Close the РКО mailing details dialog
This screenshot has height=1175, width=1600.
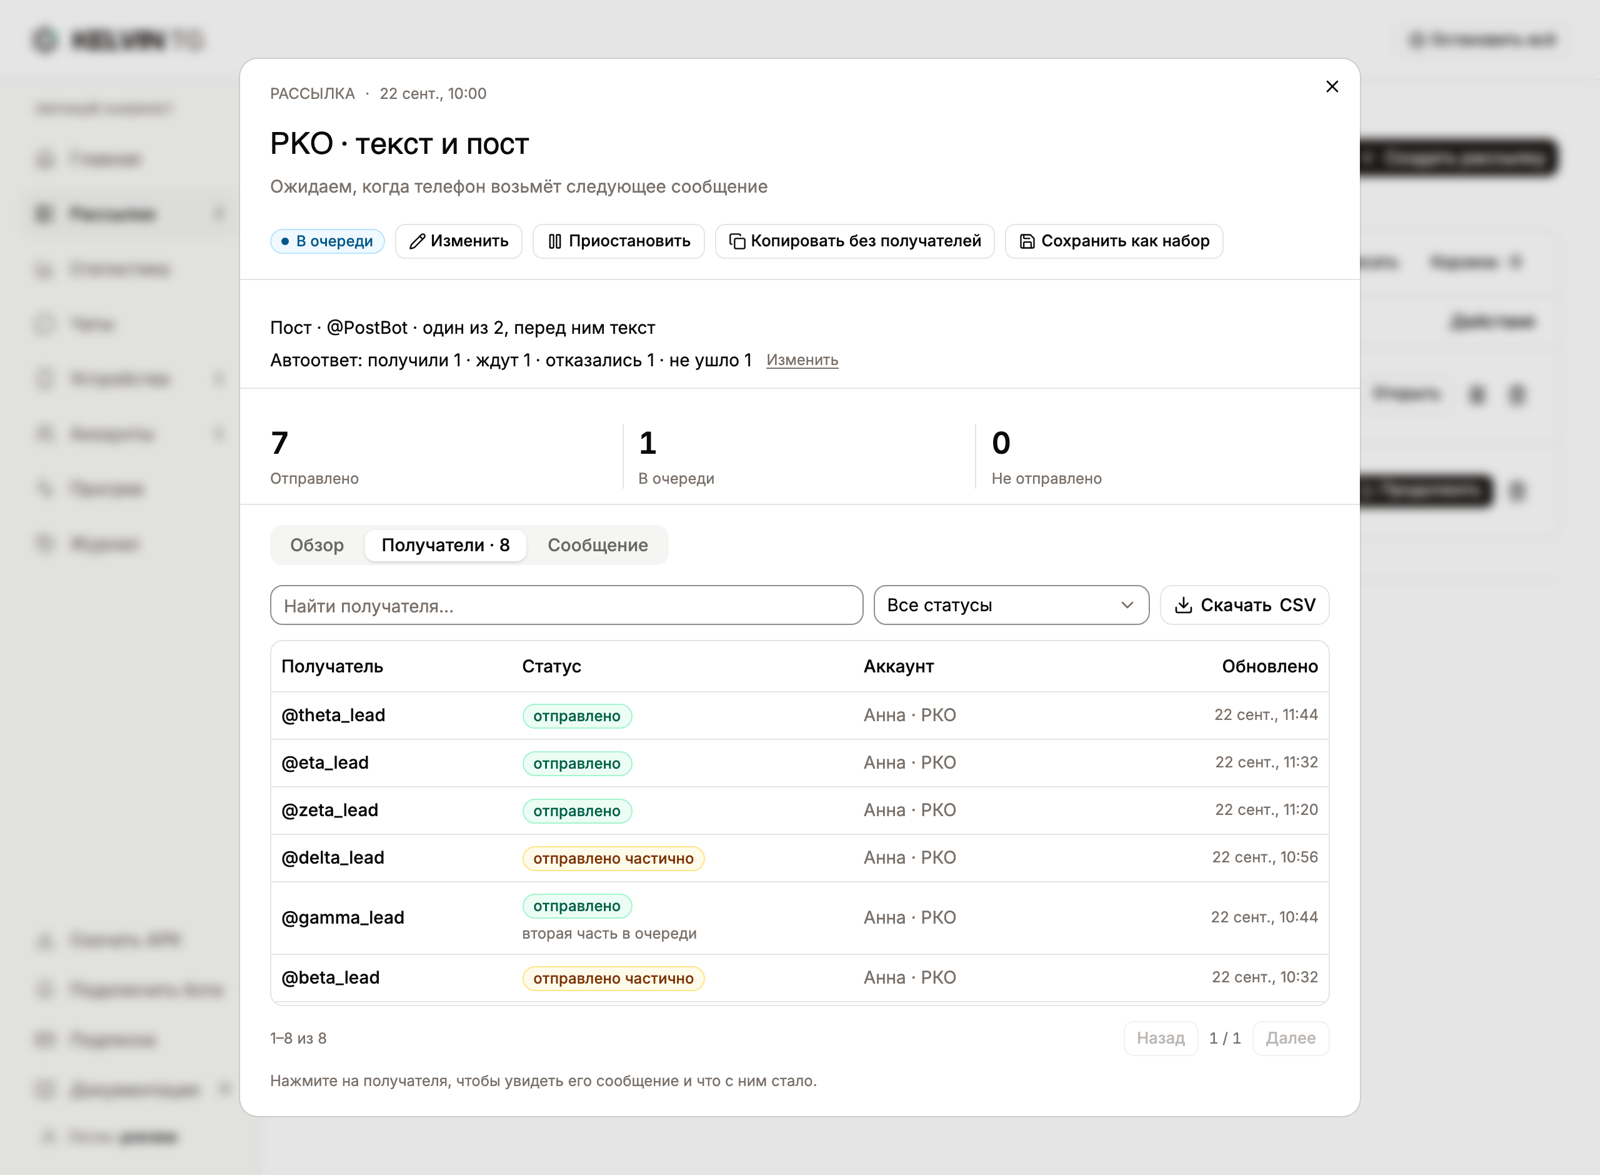coord(1332,87)
